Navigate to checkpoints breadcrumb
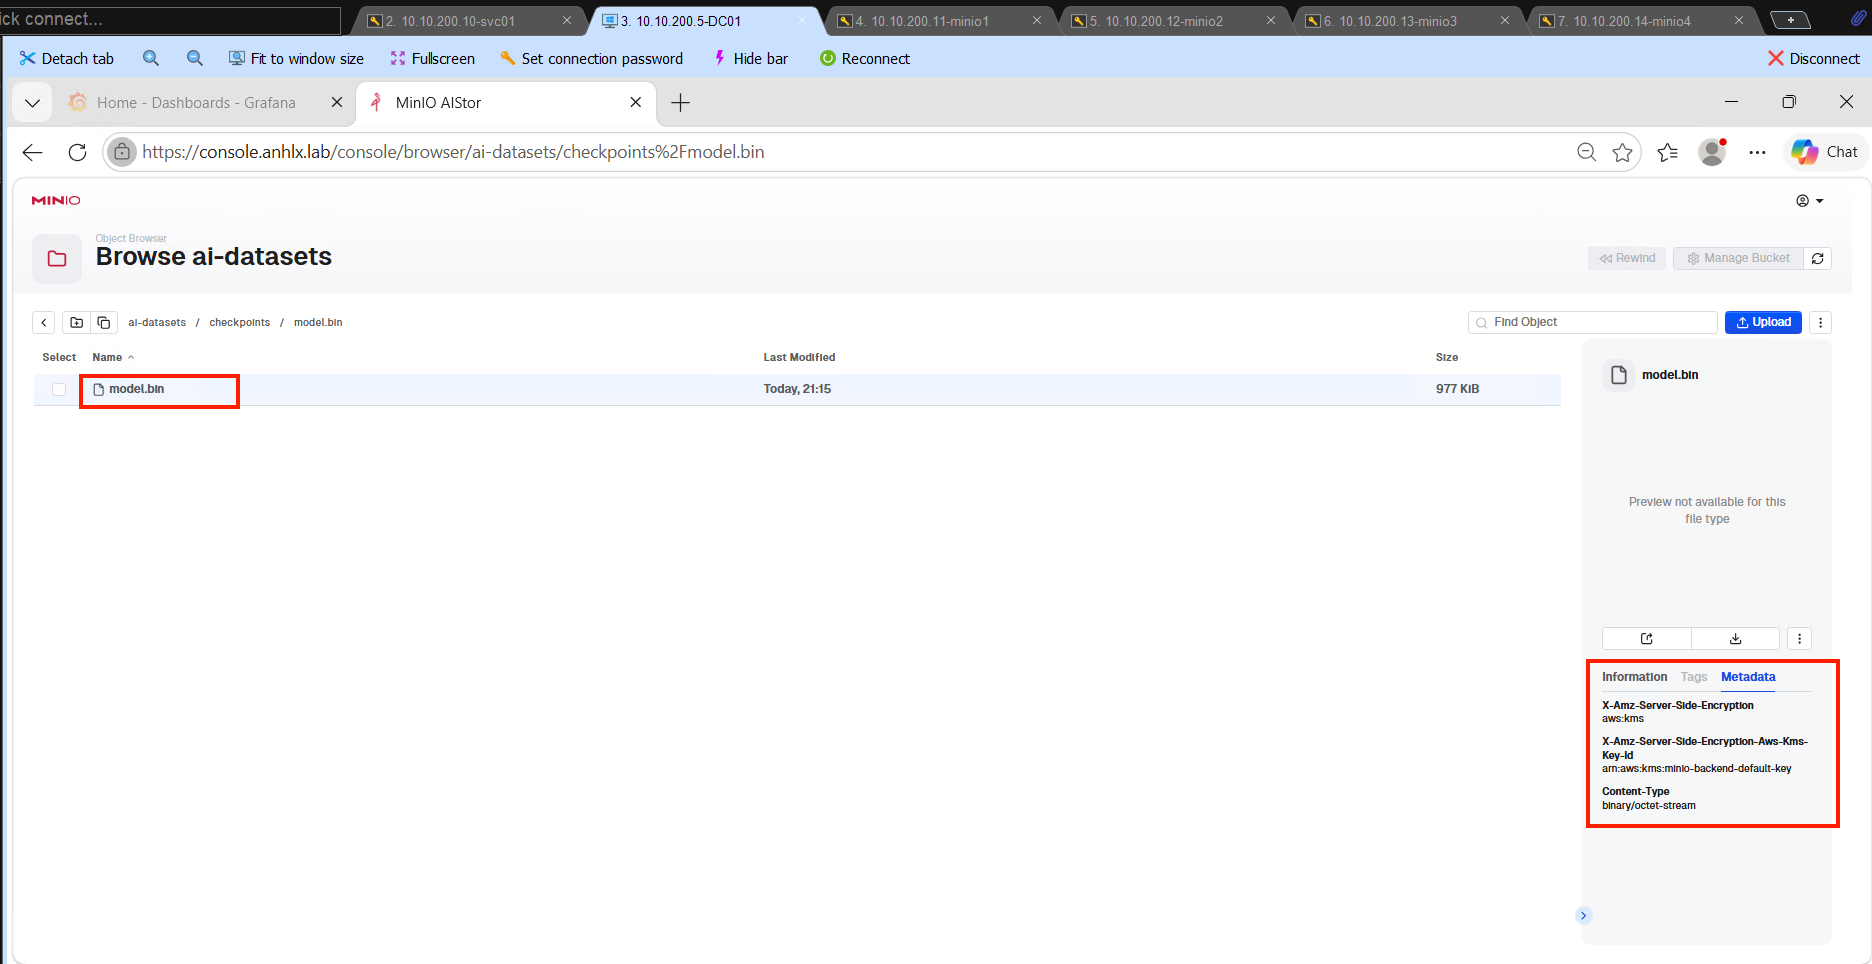Viewport: 1872px width, 964px height. coord(240,323)
